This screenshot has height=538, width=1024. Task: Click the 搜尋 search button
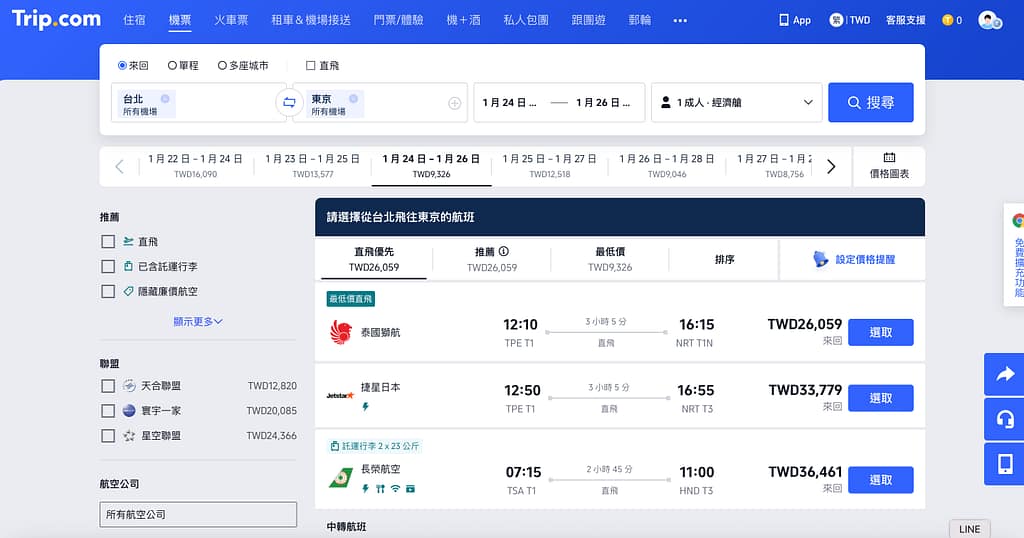click(x=871, y=103)
